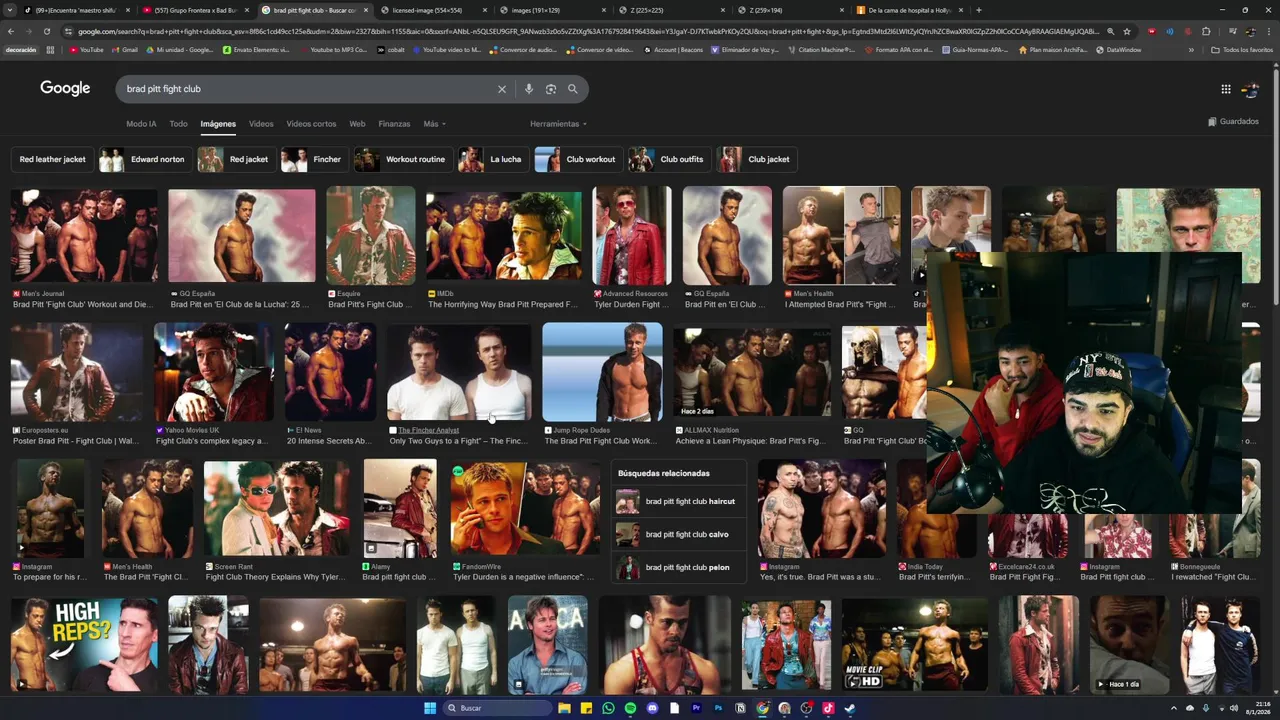The height and width of the screenshot is (720, 1280).
Task: Open File Explorer from the taskbar
Action: coord(564,708)
